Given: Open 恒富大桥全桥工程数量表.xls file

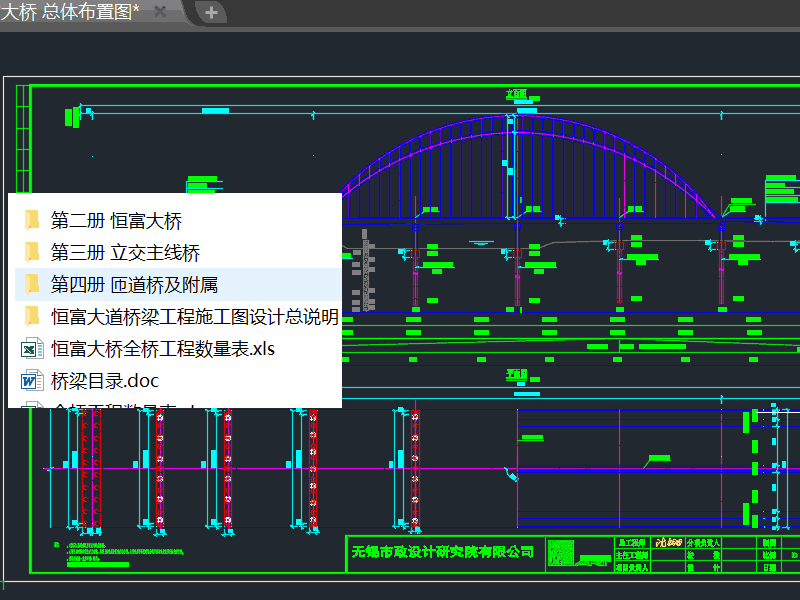Looking at the screenshot, I should [x=162, y=349].
